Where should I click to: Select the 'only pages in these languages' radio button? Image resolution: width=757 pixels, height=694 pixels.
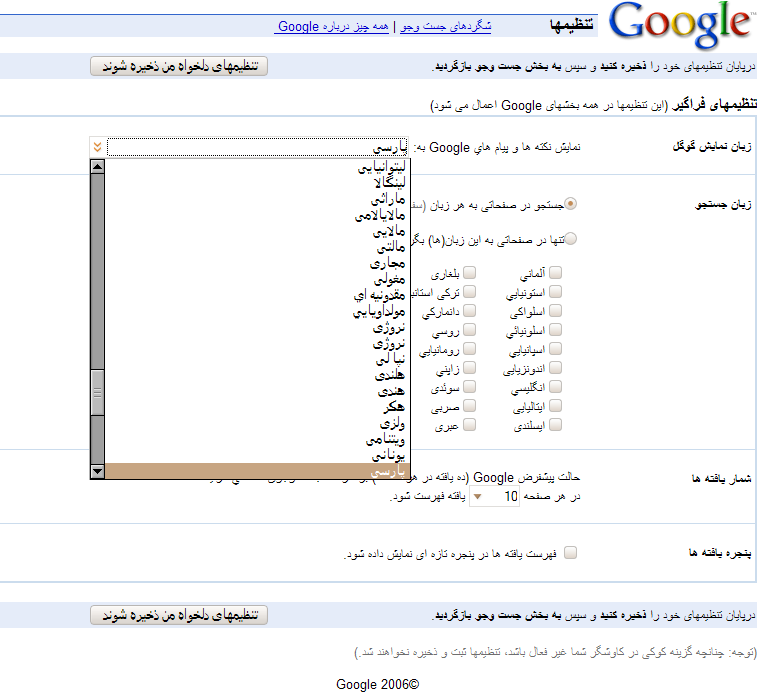(571, 238)
